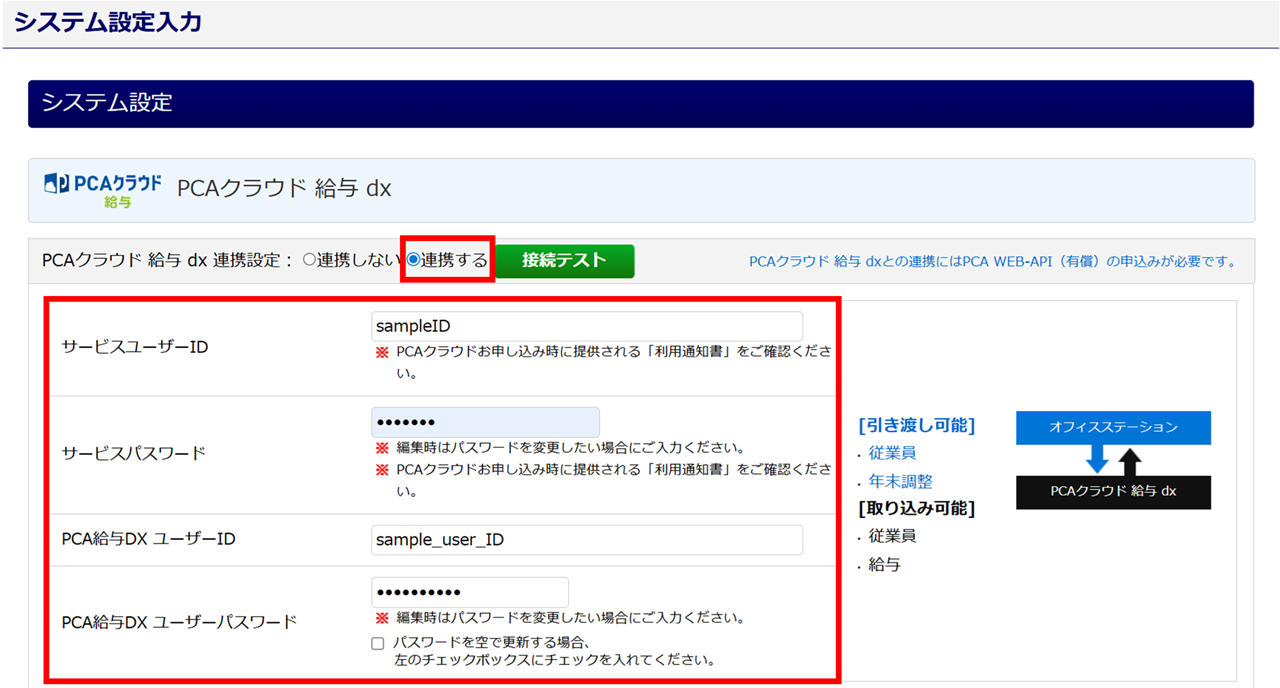Click the オフィスステーション box in the diagram
The height and width of the screenshot is (688, 1280).
click(1113, 427)
